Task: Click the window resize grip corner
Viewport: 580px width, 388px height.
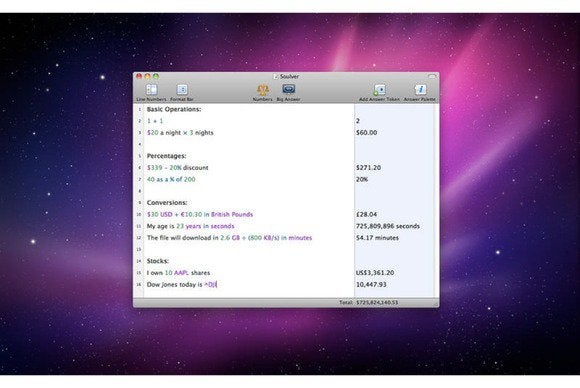Action: (x=436, y=304)
